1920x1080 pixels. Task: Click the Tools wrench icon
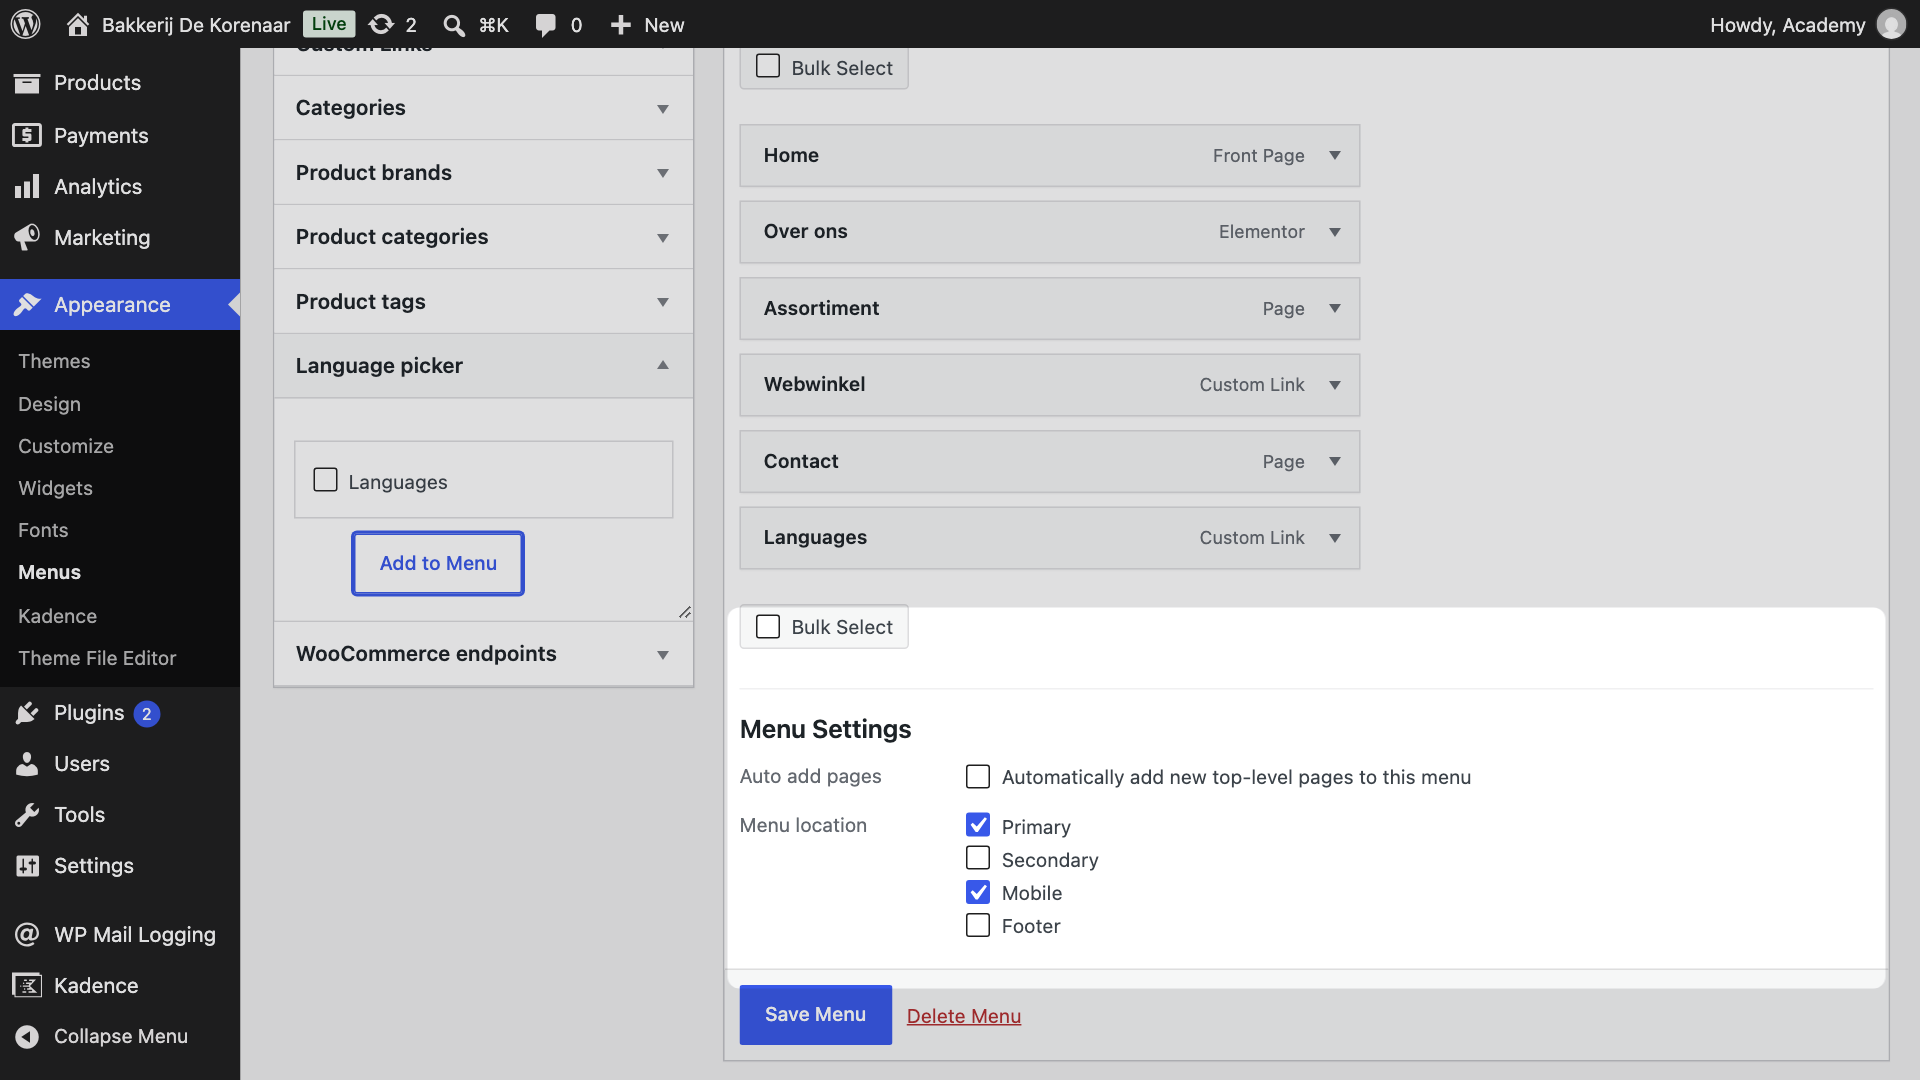[27, 815]
